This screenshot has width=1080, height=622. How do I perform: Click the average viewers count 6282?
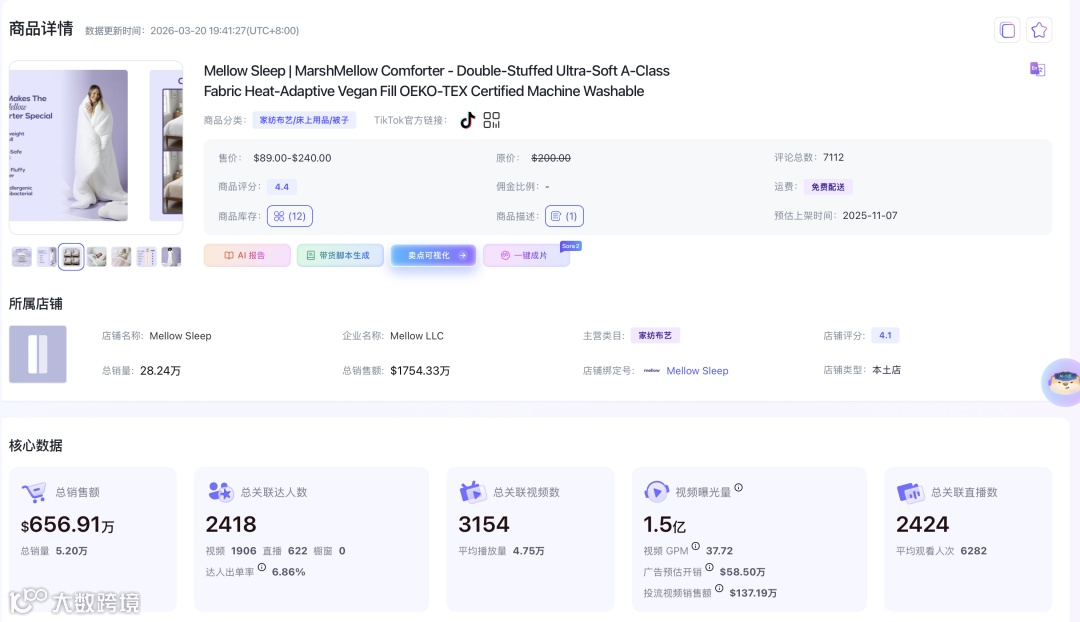pos(973,551)
